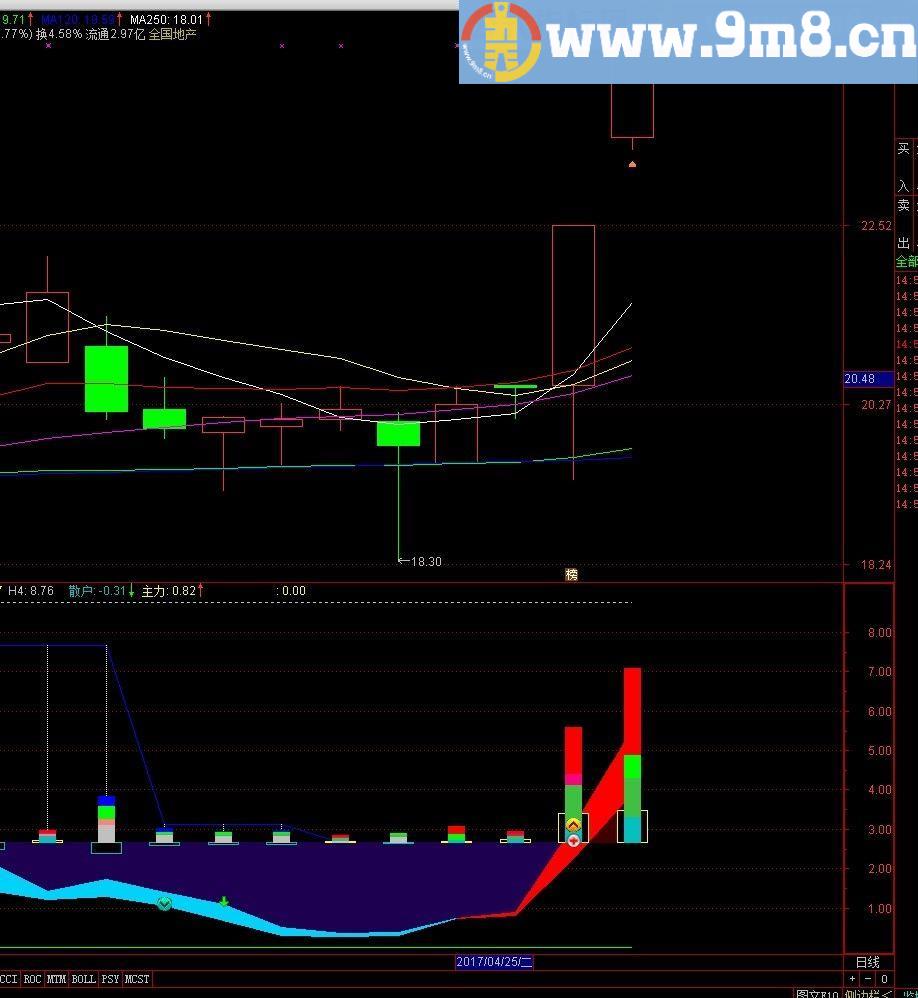Click the 流通2.97亿 float value

pos(115,34)
